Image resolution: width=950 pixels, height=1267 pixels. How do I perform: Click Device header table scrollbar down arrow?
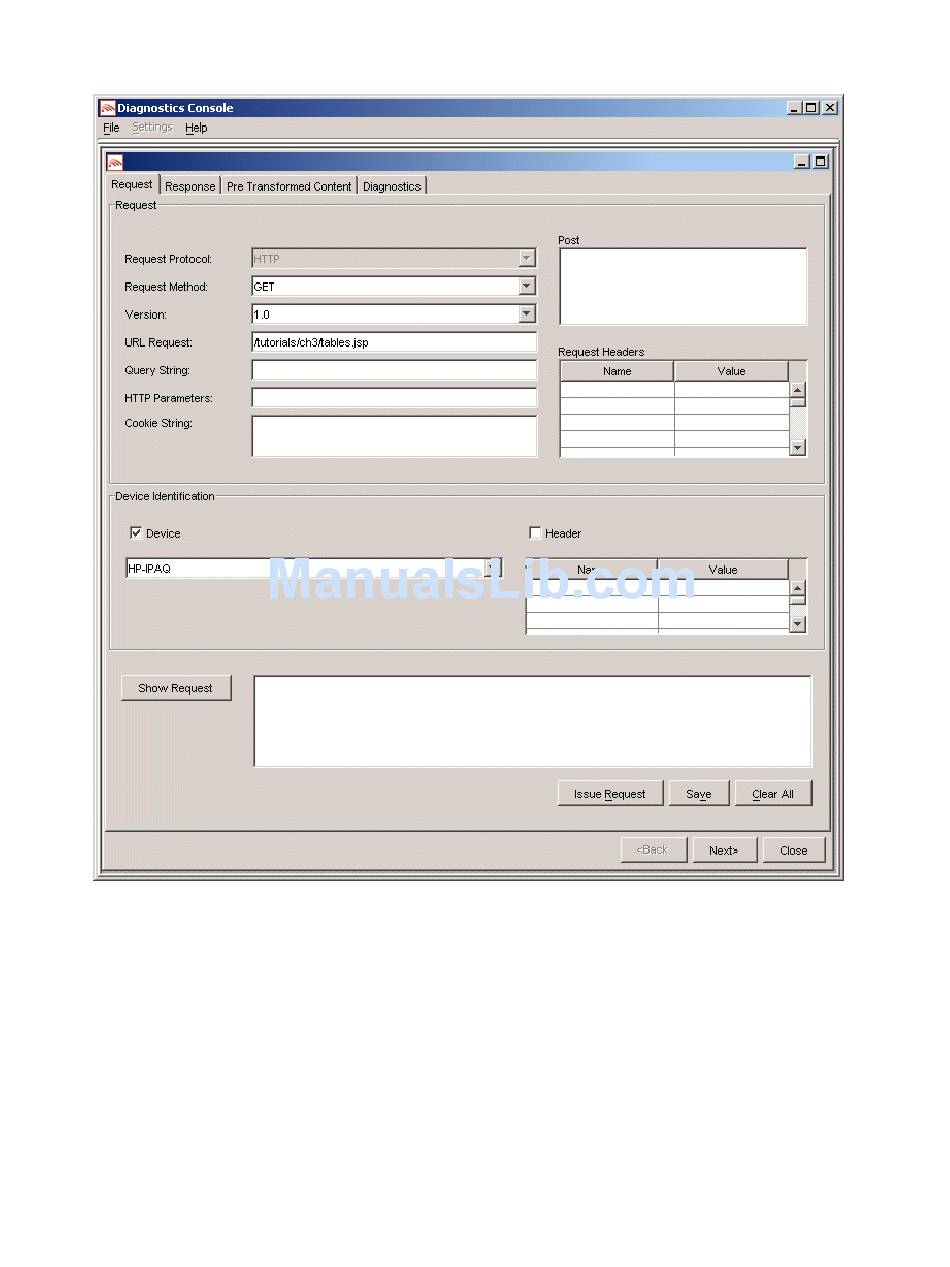[797, 624]
